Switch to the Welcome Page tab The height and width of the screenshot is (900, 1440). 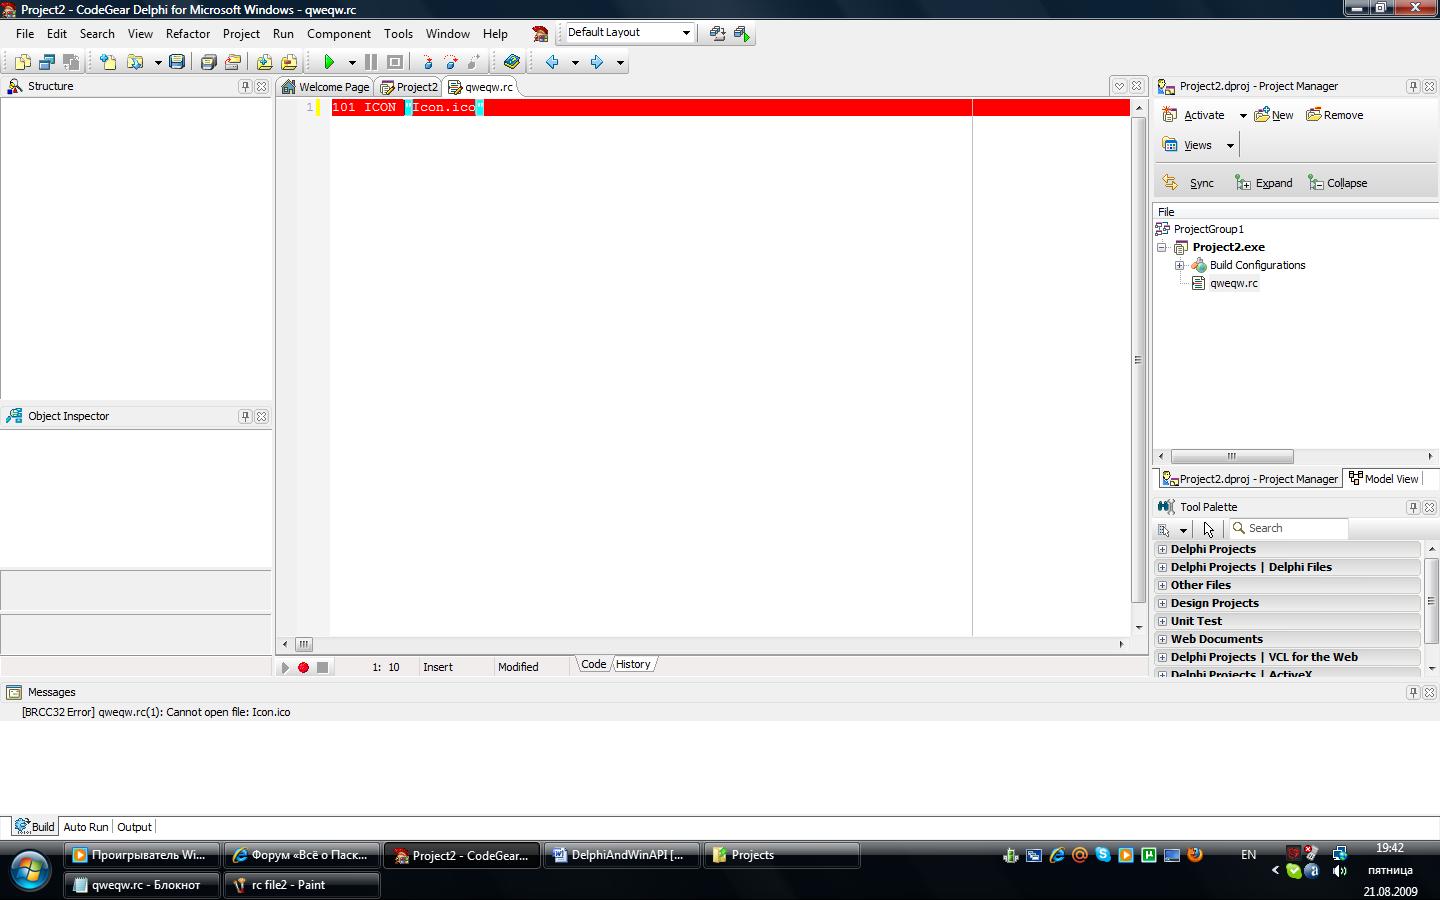click(x=326, y=87)
